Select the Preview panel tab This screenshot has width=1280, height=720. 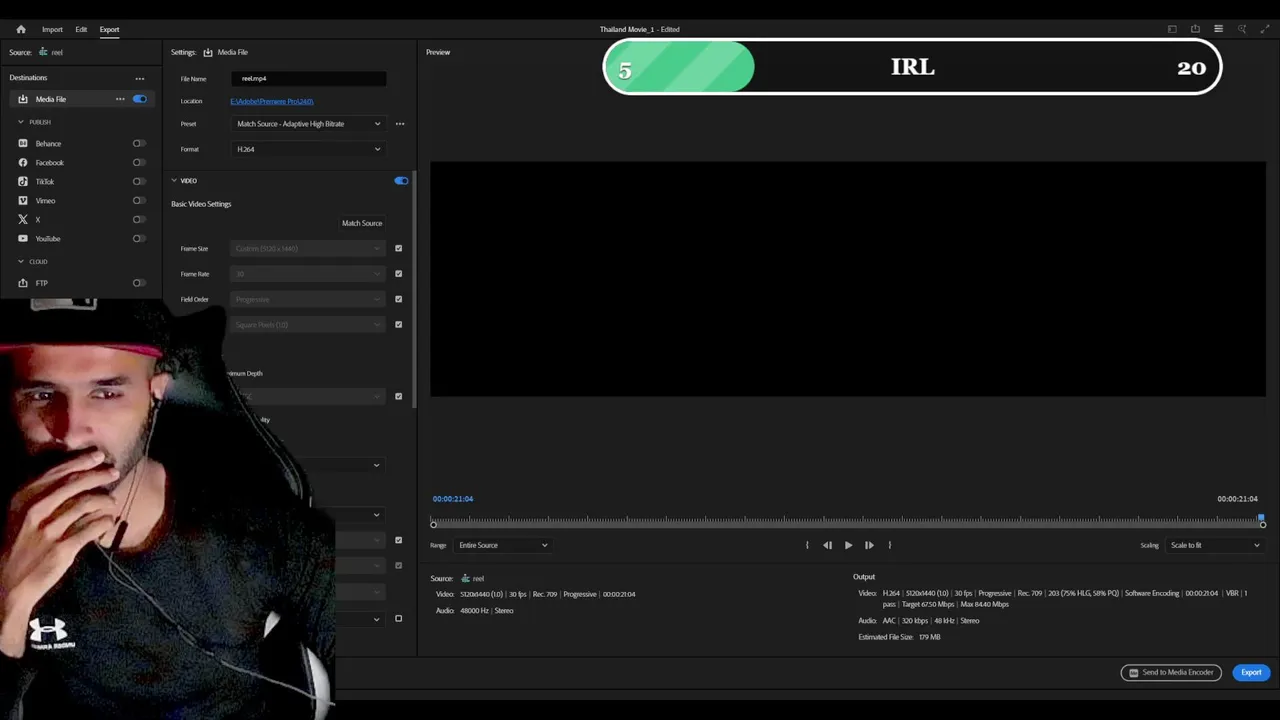[x=438, y=52]
